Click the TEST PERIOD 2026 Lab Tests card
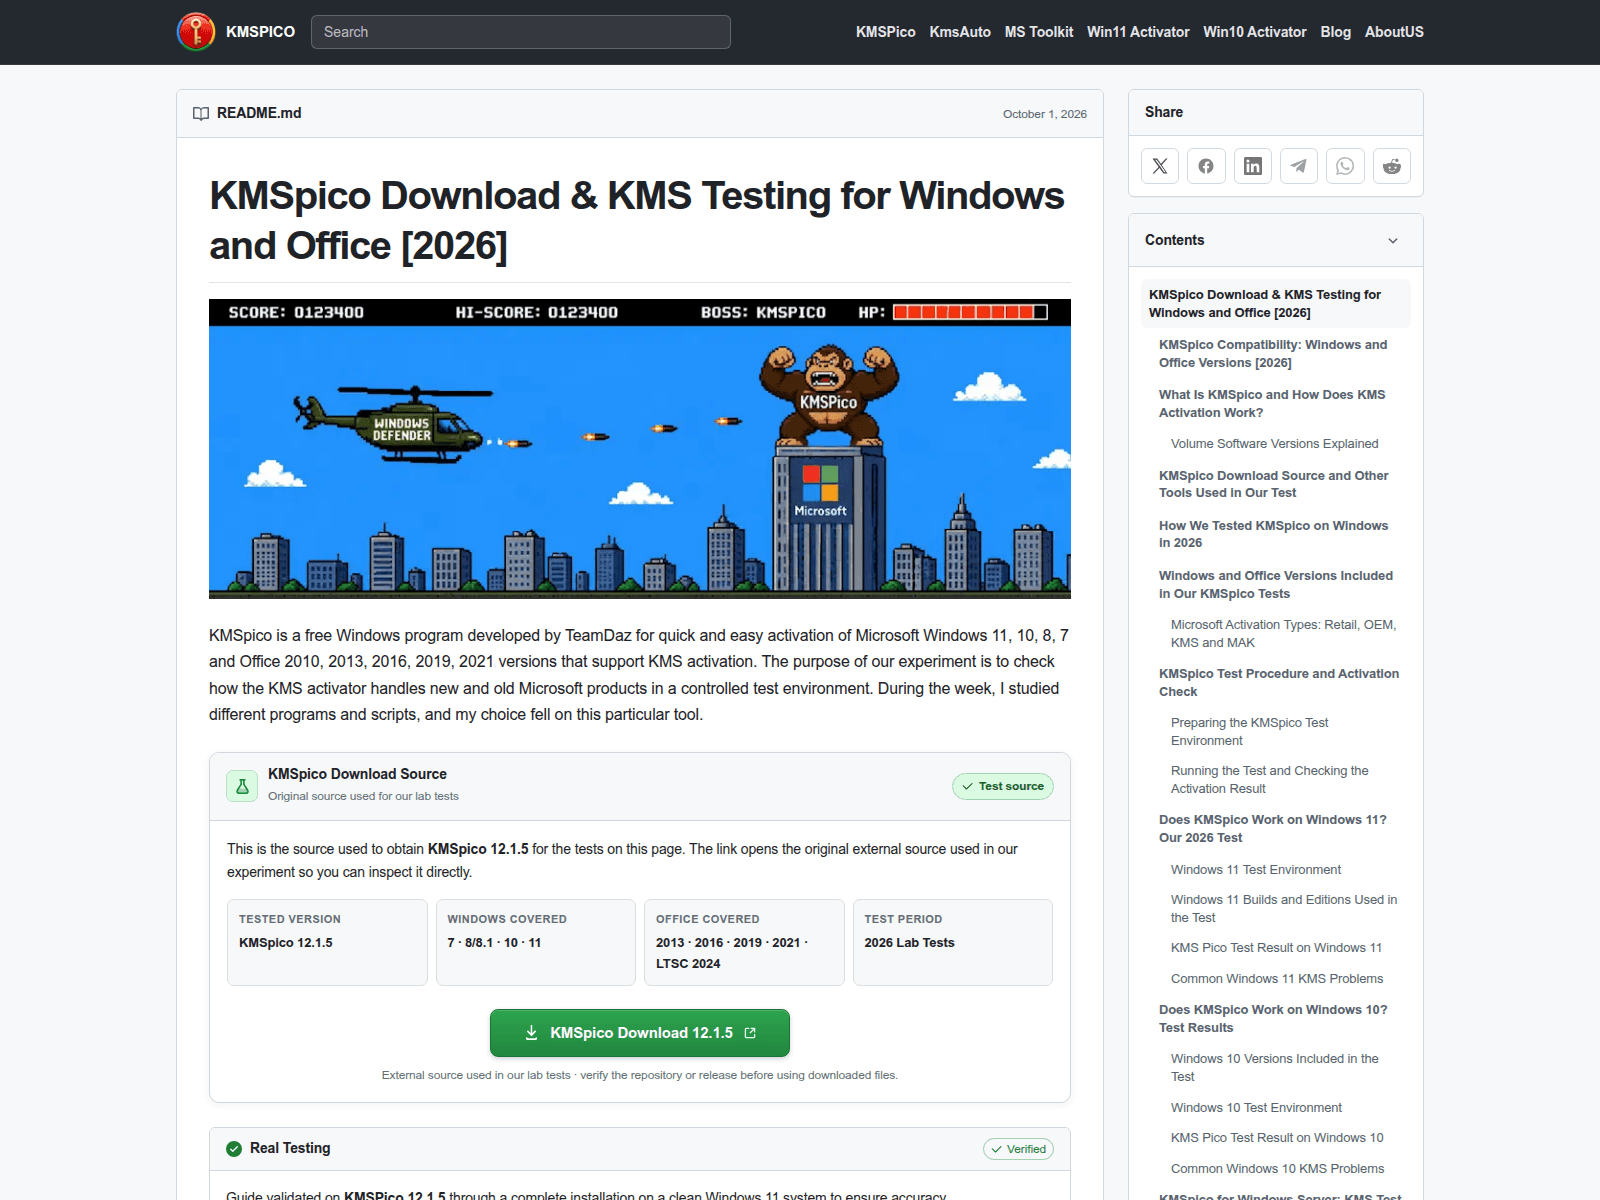The image size is (1600, 1200). point(953,942)
